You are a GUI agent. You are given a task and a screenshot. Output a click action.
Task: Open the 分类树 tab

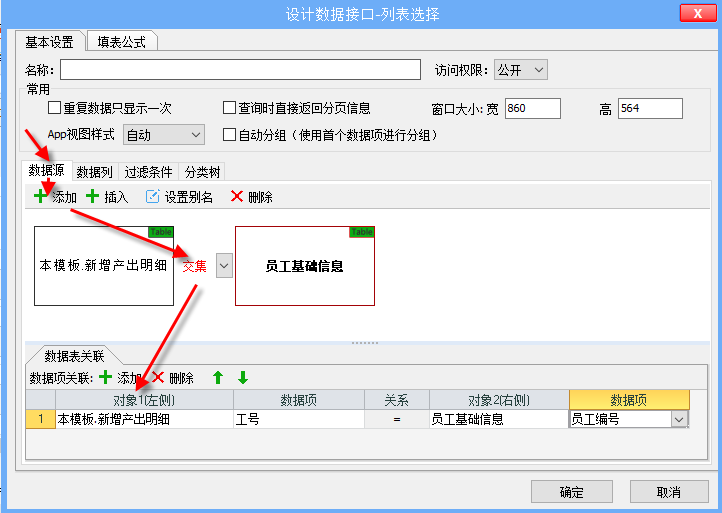(202, 172)
